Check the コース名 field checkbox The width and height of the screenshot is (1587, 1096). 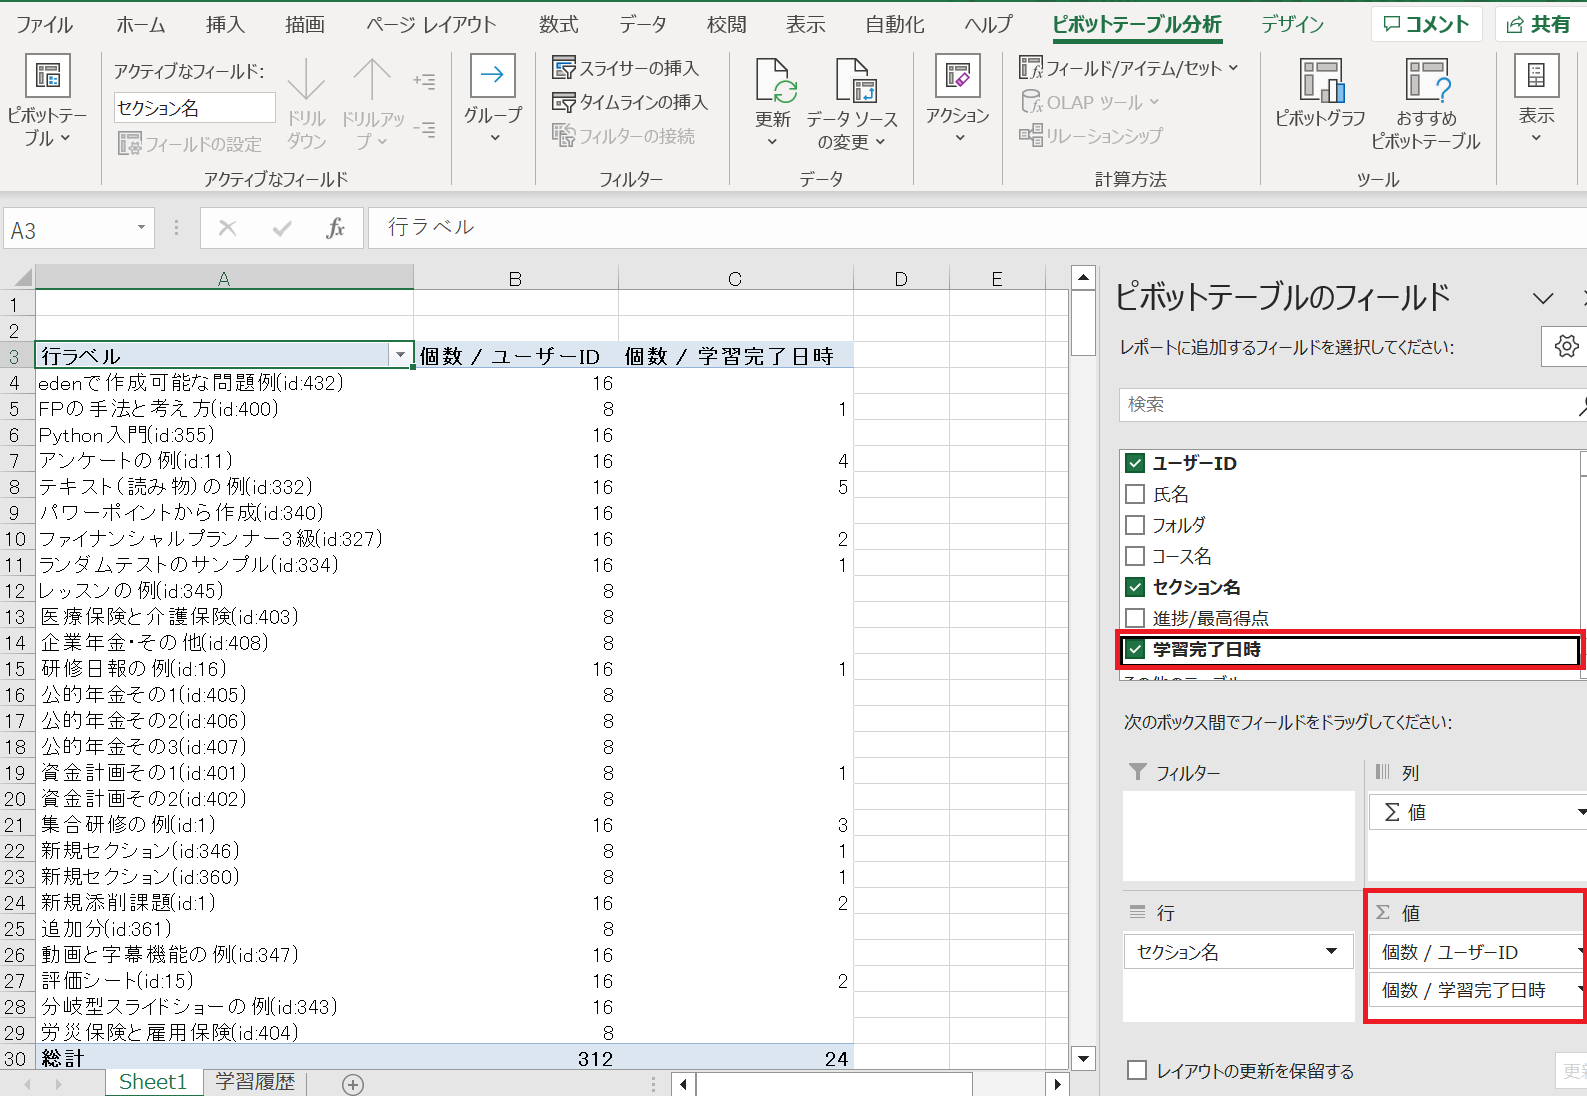tap(1135, 556)
